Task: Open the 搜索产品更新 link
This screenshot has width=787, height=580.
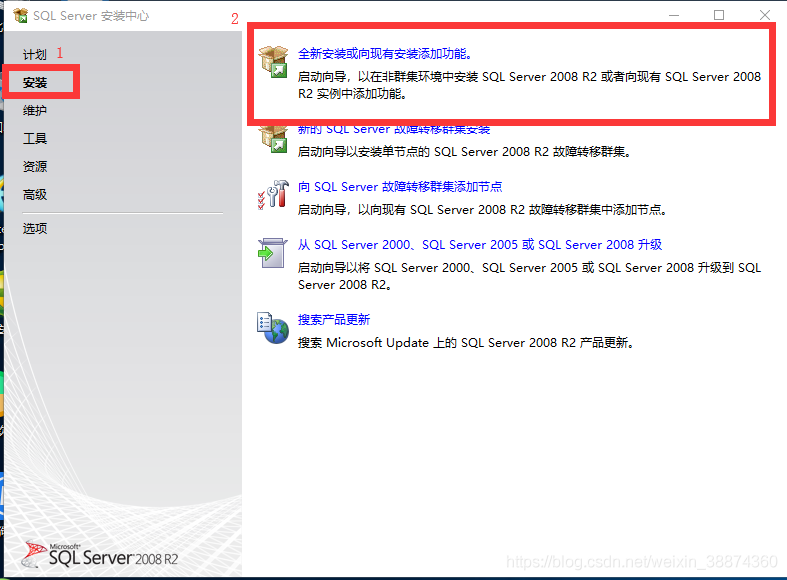Action: click(334, 320)
